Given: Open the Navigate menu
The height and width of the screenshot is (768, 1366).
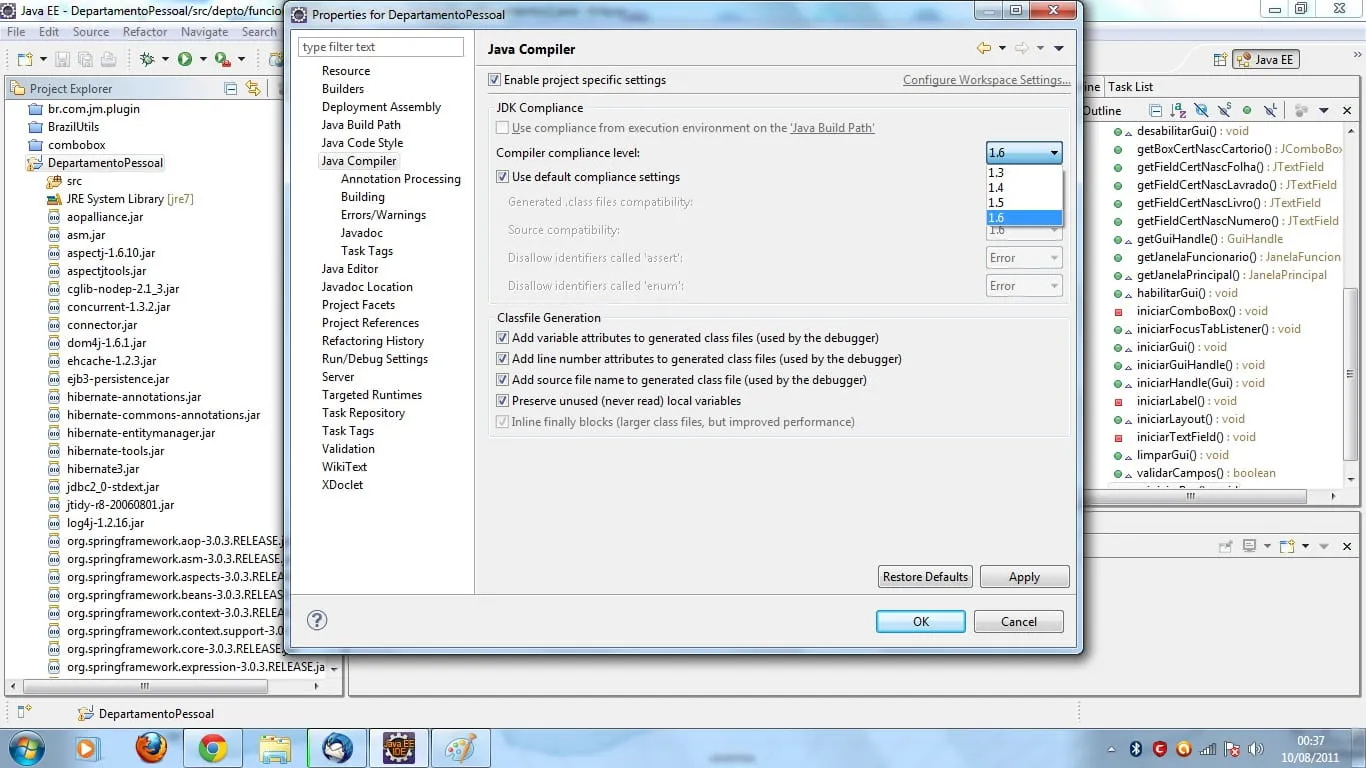Looking at the screenshot, I should click(205, 32).
